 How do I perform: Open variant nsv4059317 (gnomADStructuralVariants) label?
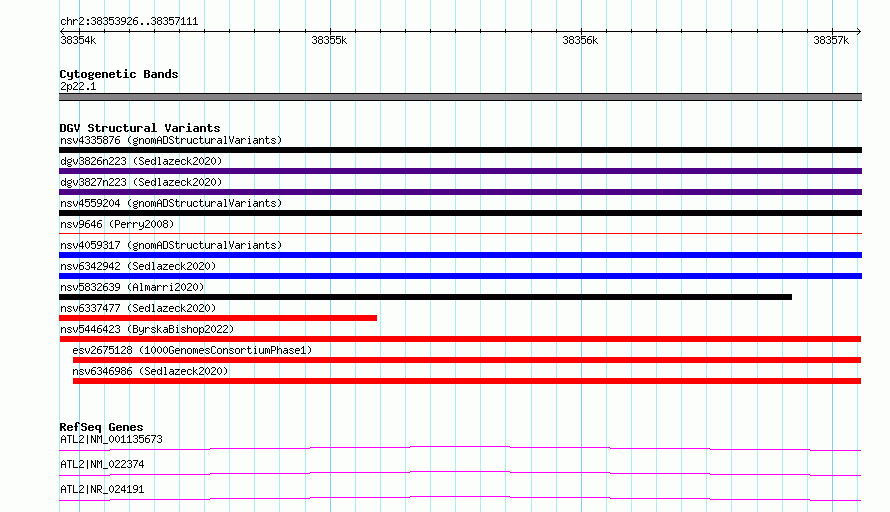(x=171, y=245)
